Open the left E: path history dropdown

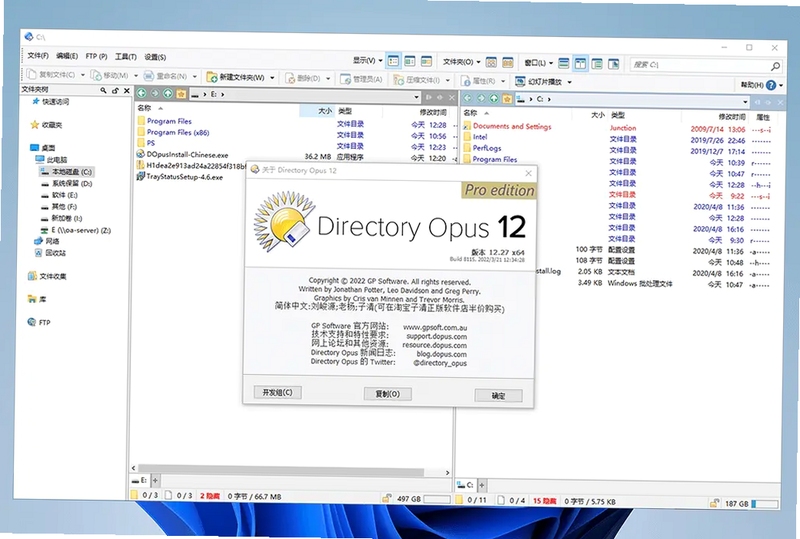pos(416,96)
